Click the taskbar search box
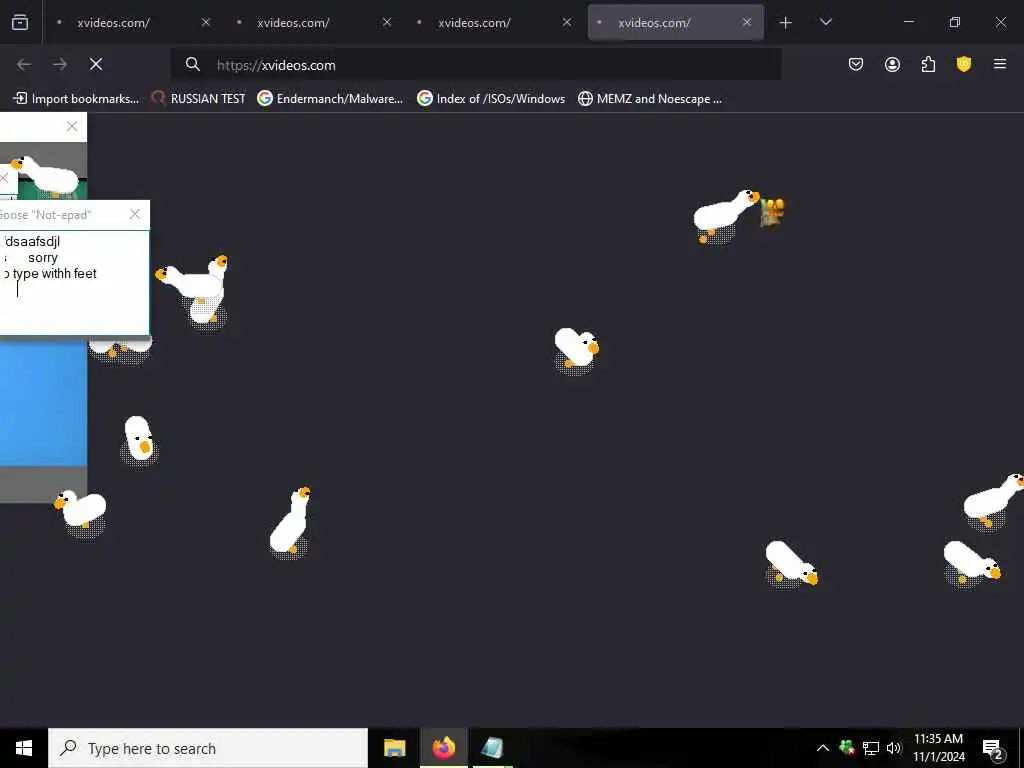 pyautogui.click(x=208, y=748)
